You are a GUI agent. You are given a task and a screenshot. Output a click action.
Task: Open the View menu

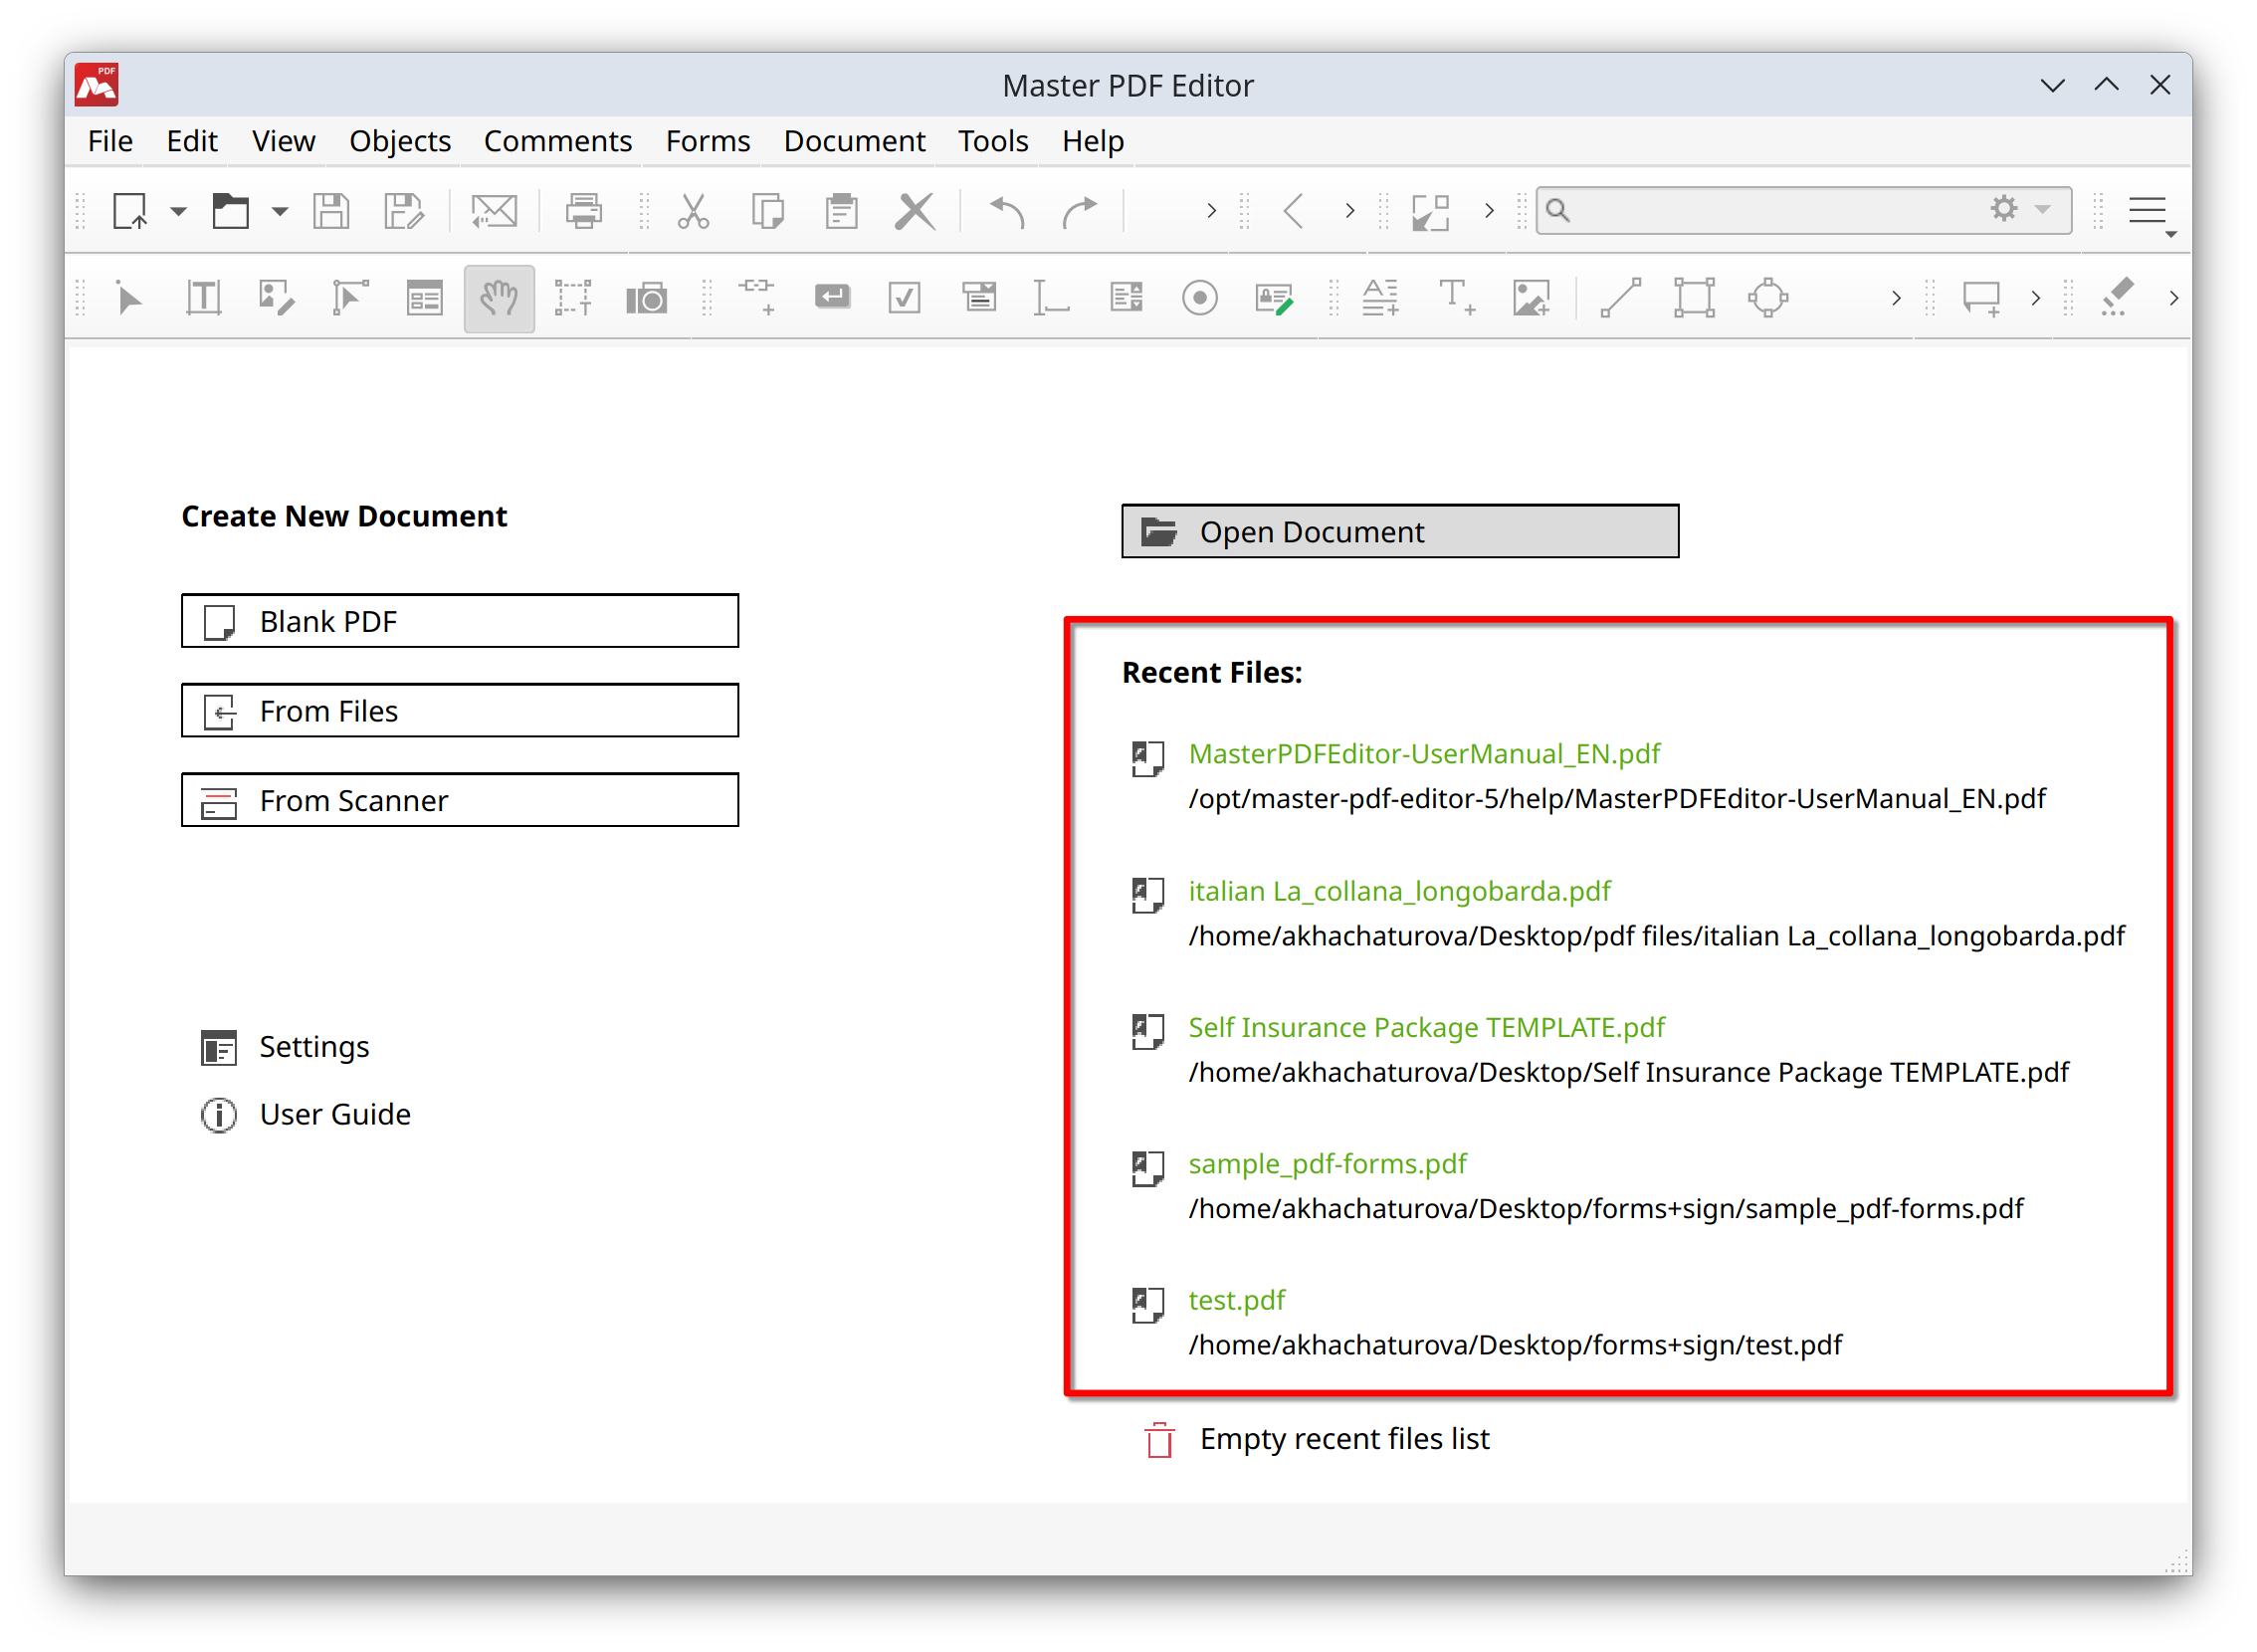click(x=284, y=141)
